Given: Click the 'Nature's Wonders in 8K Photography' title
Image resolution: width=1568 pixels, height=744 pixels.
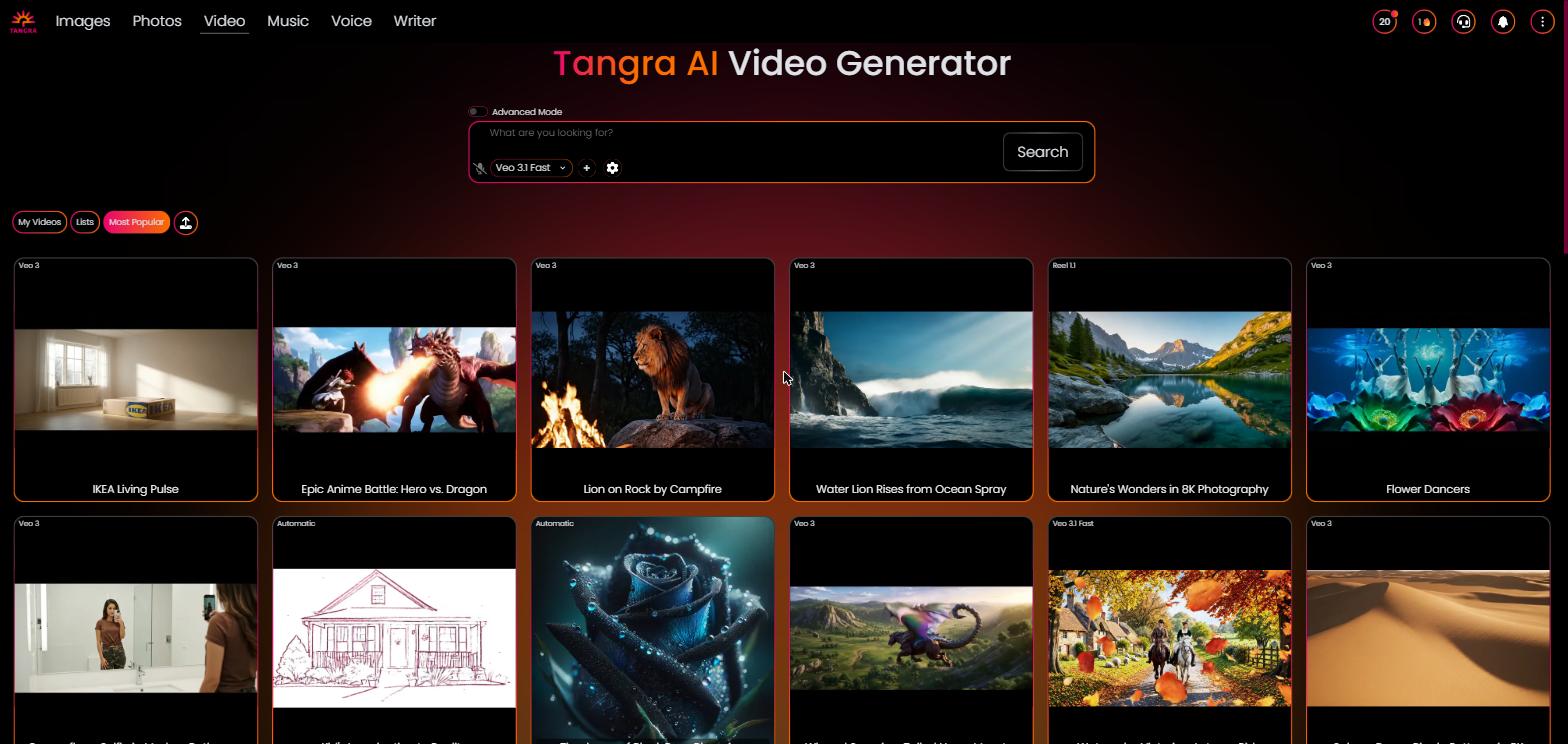Looking at the screenshot, I should tap(1169, 489).
